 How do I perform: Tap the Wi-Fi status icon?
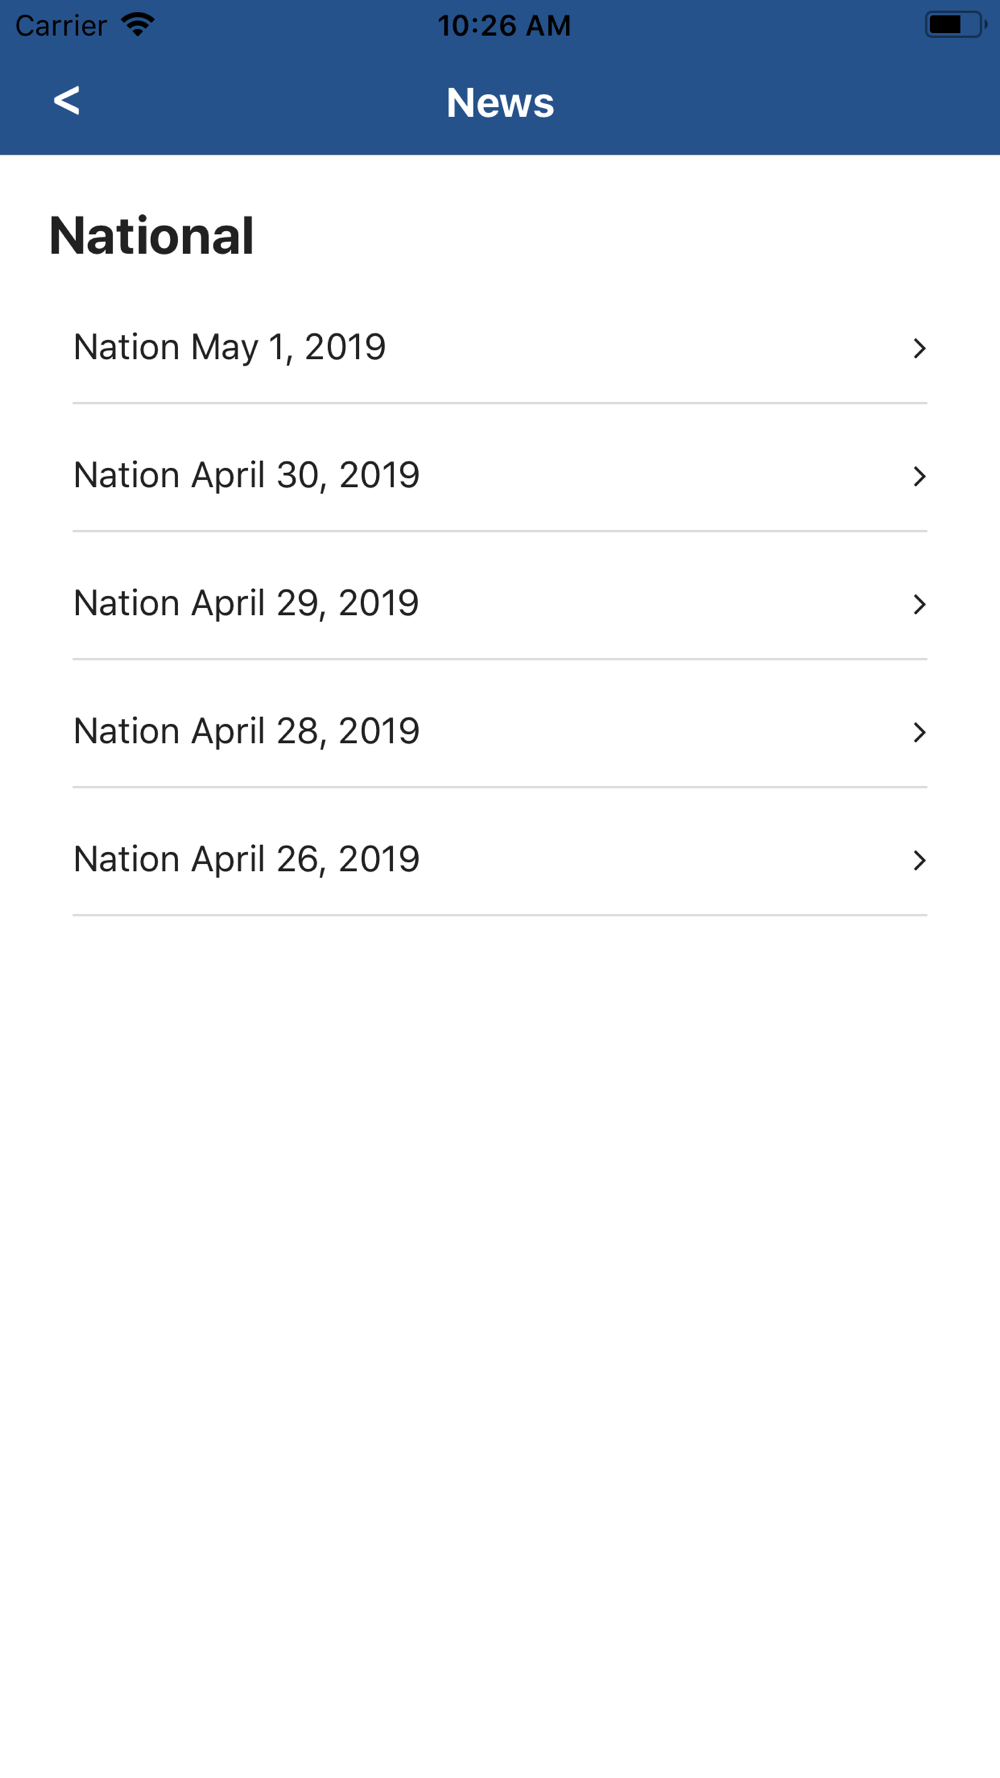click(138, 25)
